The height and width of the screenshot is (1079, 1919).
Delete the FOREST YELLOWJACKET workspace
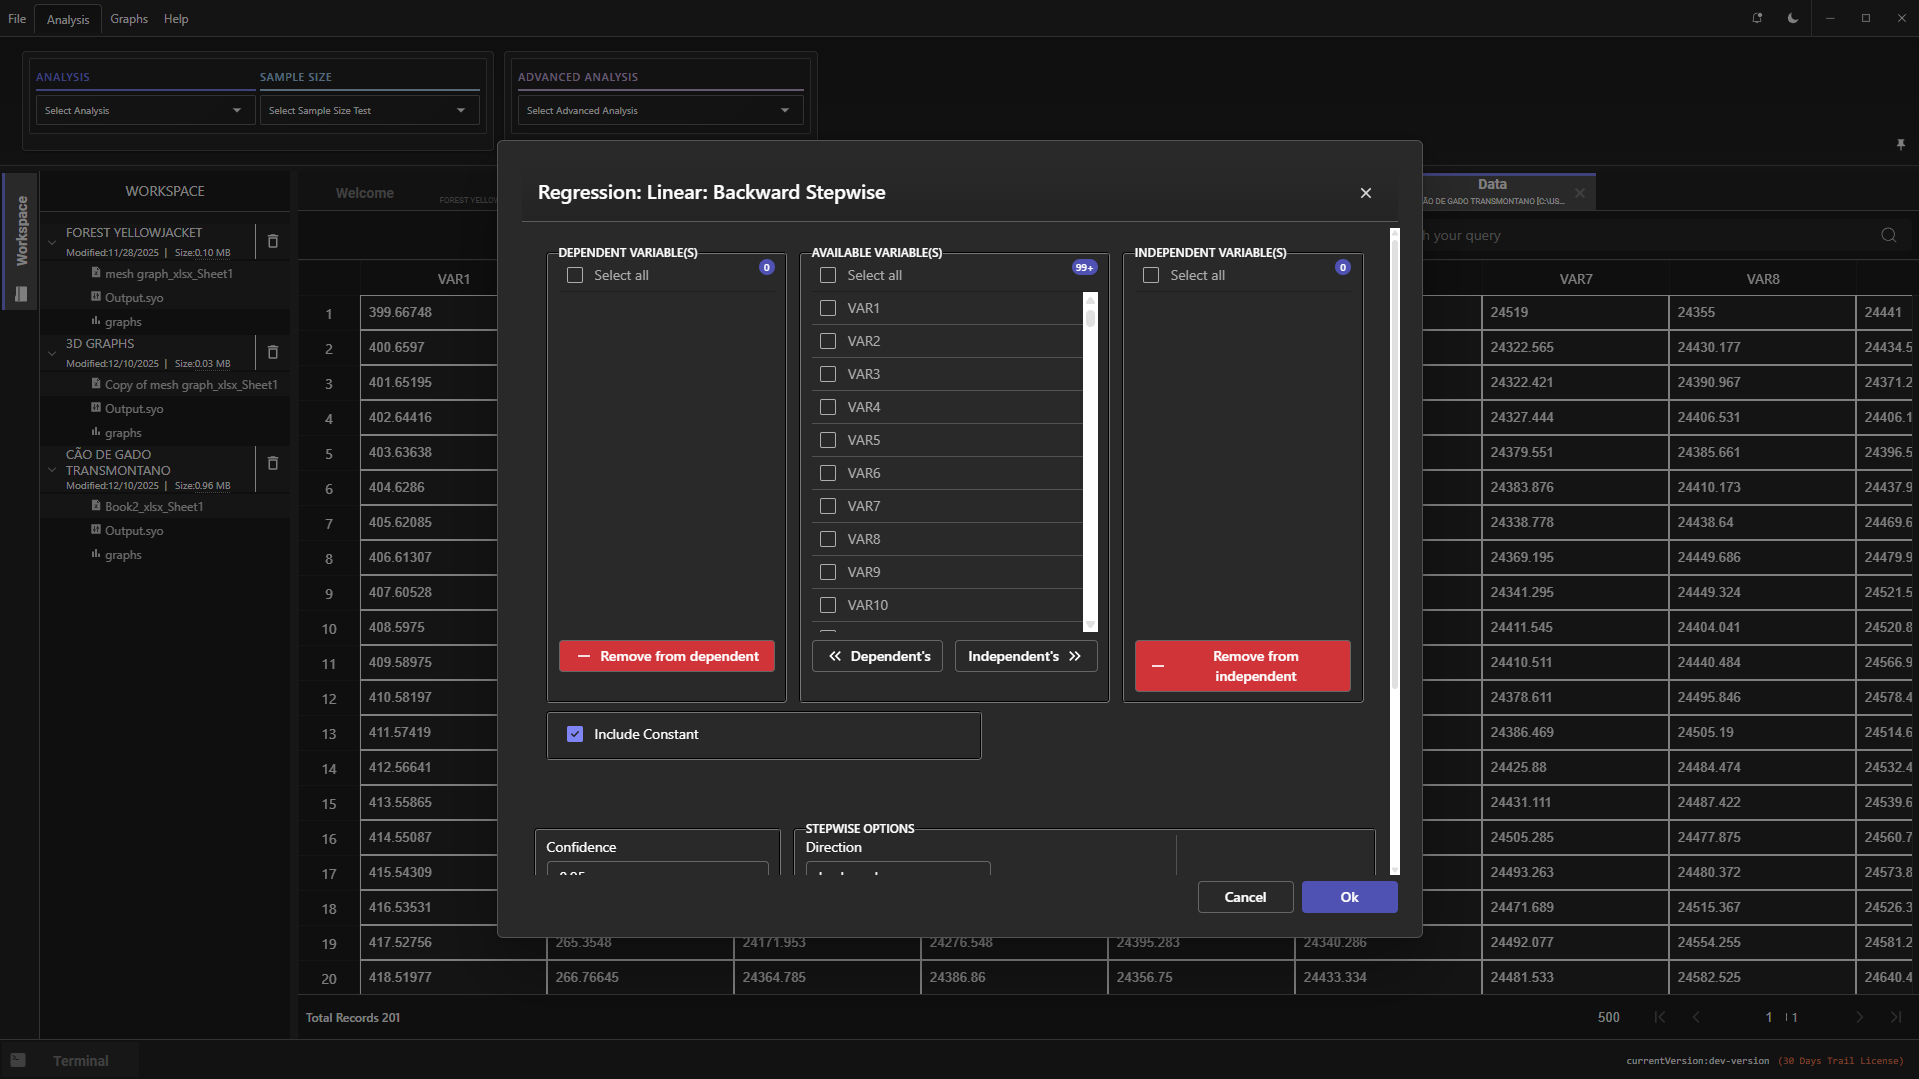(272, 241)
